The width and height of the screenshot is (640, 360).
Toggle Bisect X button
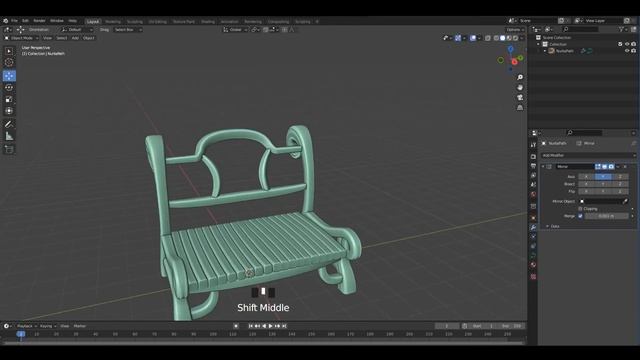(586, 184)
